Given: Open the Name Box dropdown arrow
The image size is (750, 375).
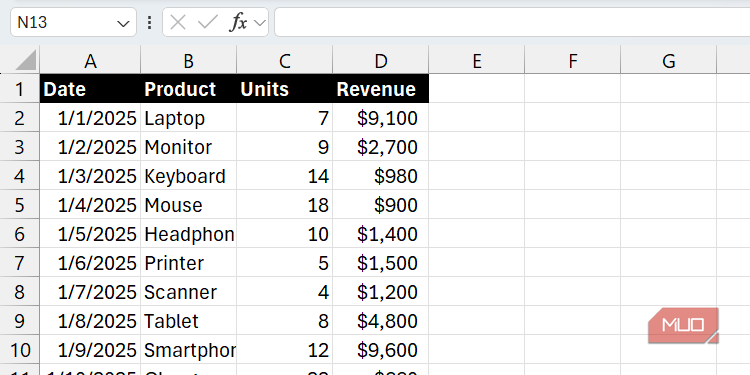Looking at the screenshot, I should 123,23.
